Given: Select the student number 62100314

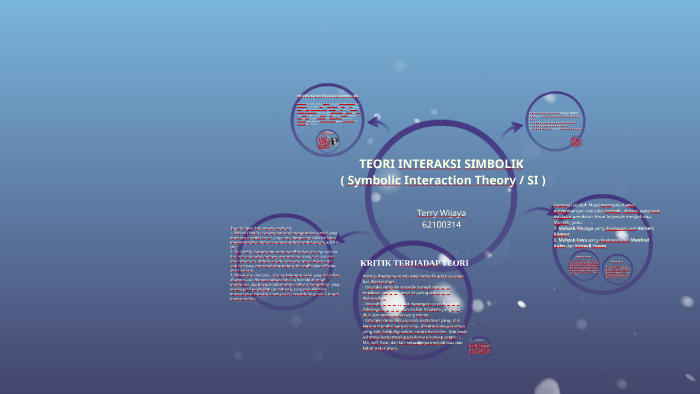Looking at the screenshot, I should click(441, 224).
